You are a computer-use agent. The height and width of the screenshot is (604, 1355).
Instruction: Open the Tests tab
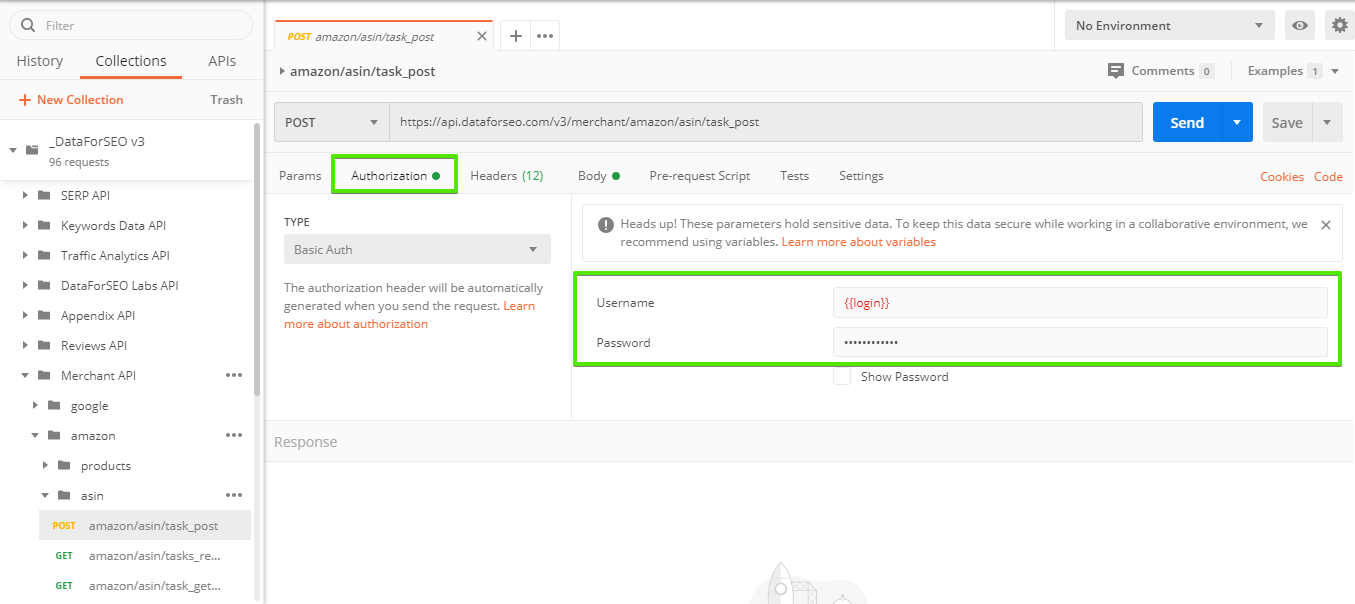pos(795,176)
